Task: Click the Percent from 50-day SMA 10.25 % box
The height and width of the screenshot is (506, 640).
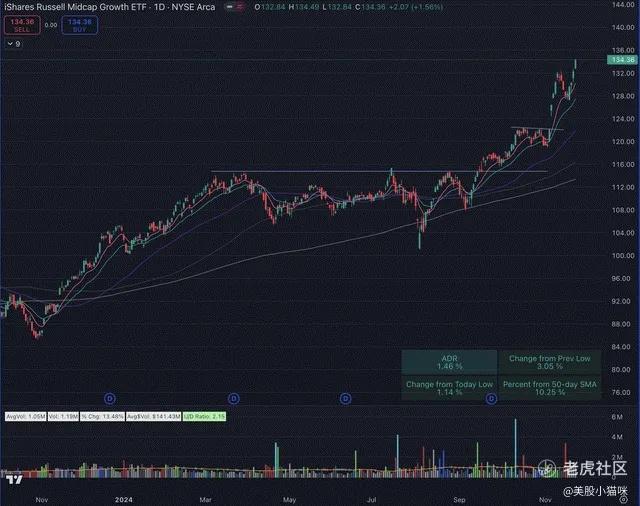Action: pos(549,388)
